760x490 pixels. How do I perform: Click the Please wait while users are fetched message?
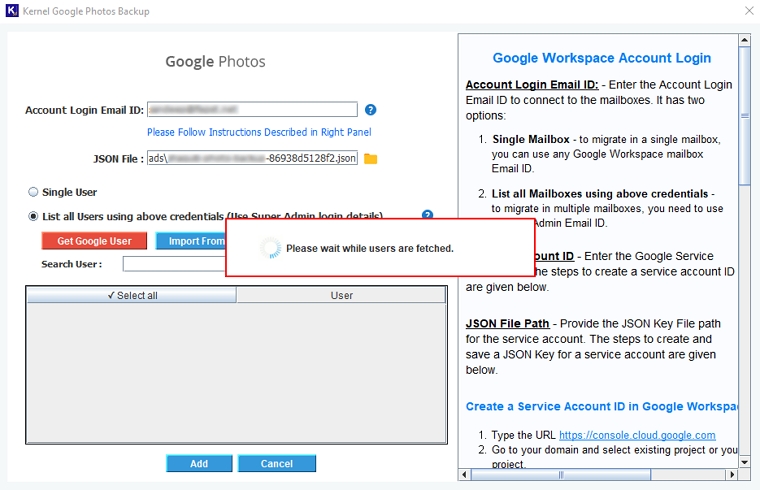(370, 248)
